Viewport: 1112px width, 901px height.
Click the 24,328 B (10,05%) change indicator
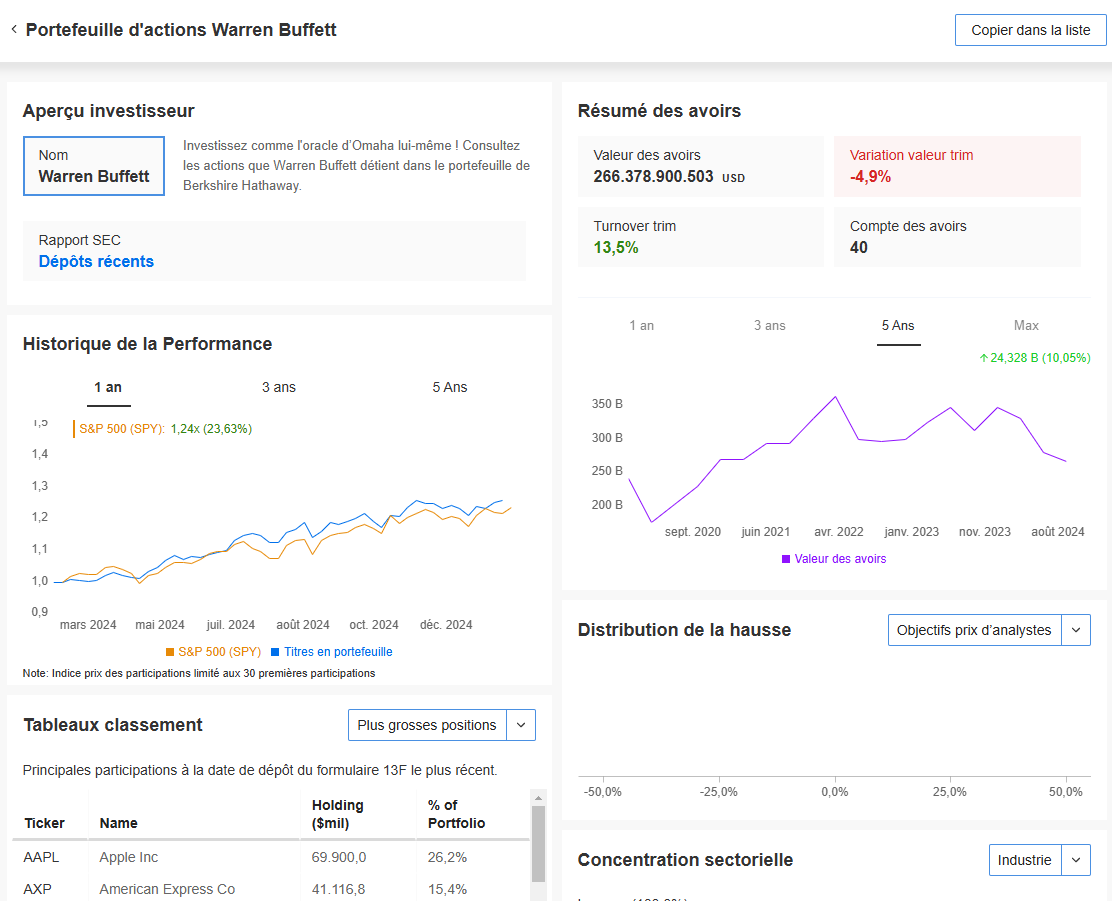pos(1035,358)
